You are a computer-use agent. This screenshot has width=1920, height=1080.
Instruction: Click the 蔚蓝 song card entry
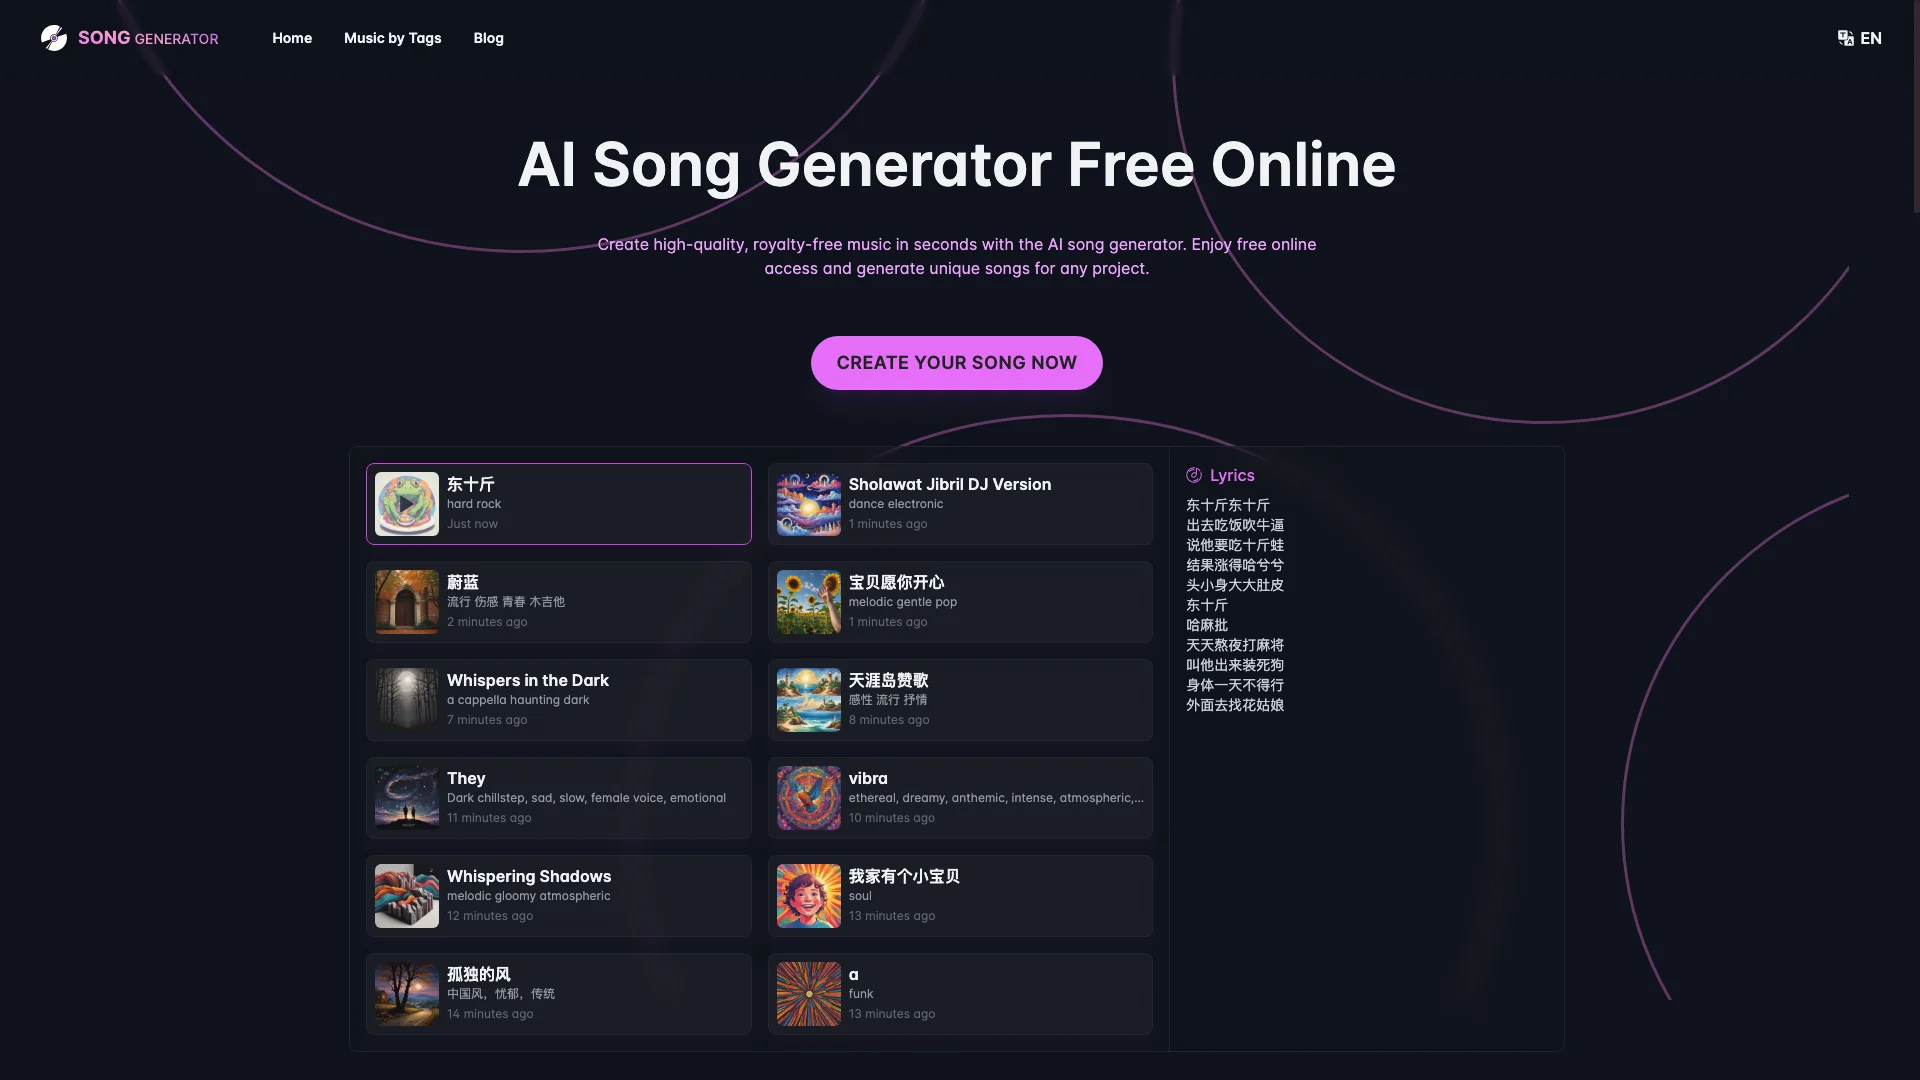pos(558,601)
